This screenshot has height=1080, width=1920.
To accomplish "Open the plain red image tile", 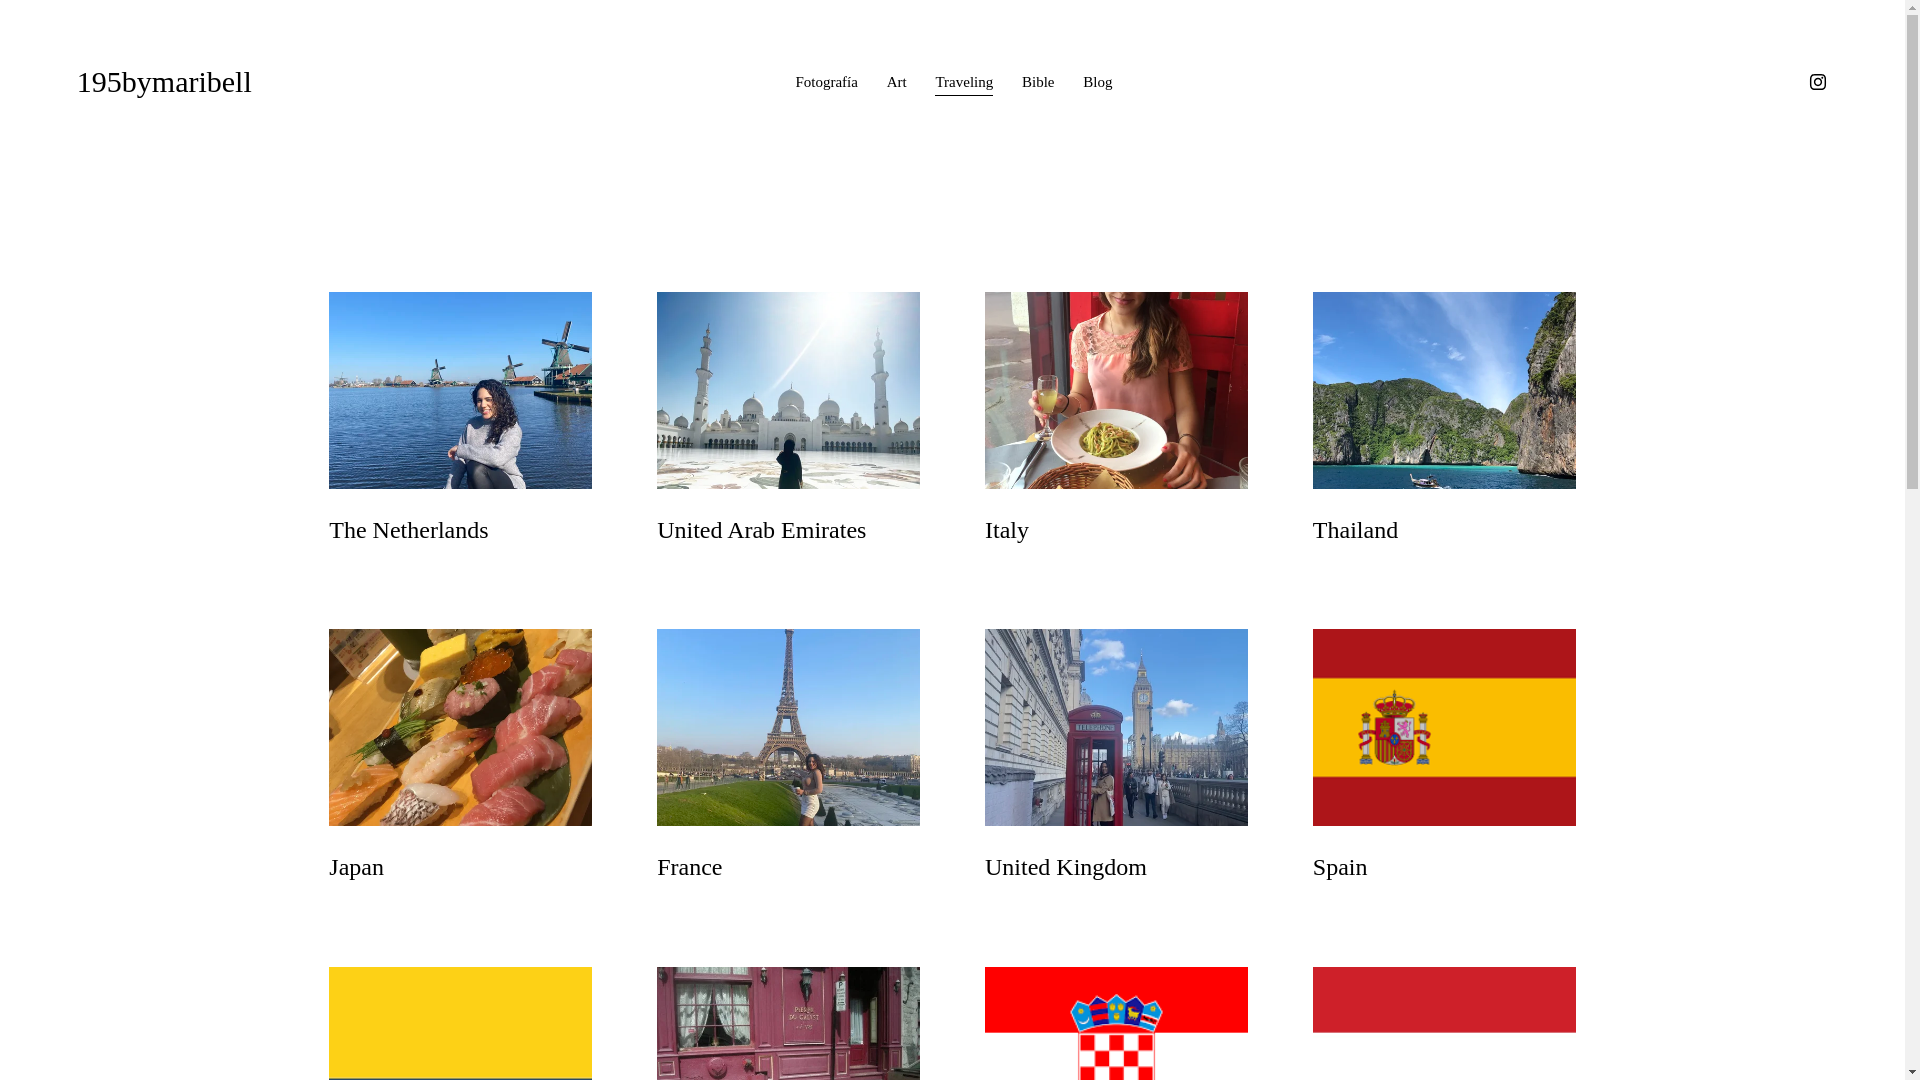I will tap(1444, 1023).
